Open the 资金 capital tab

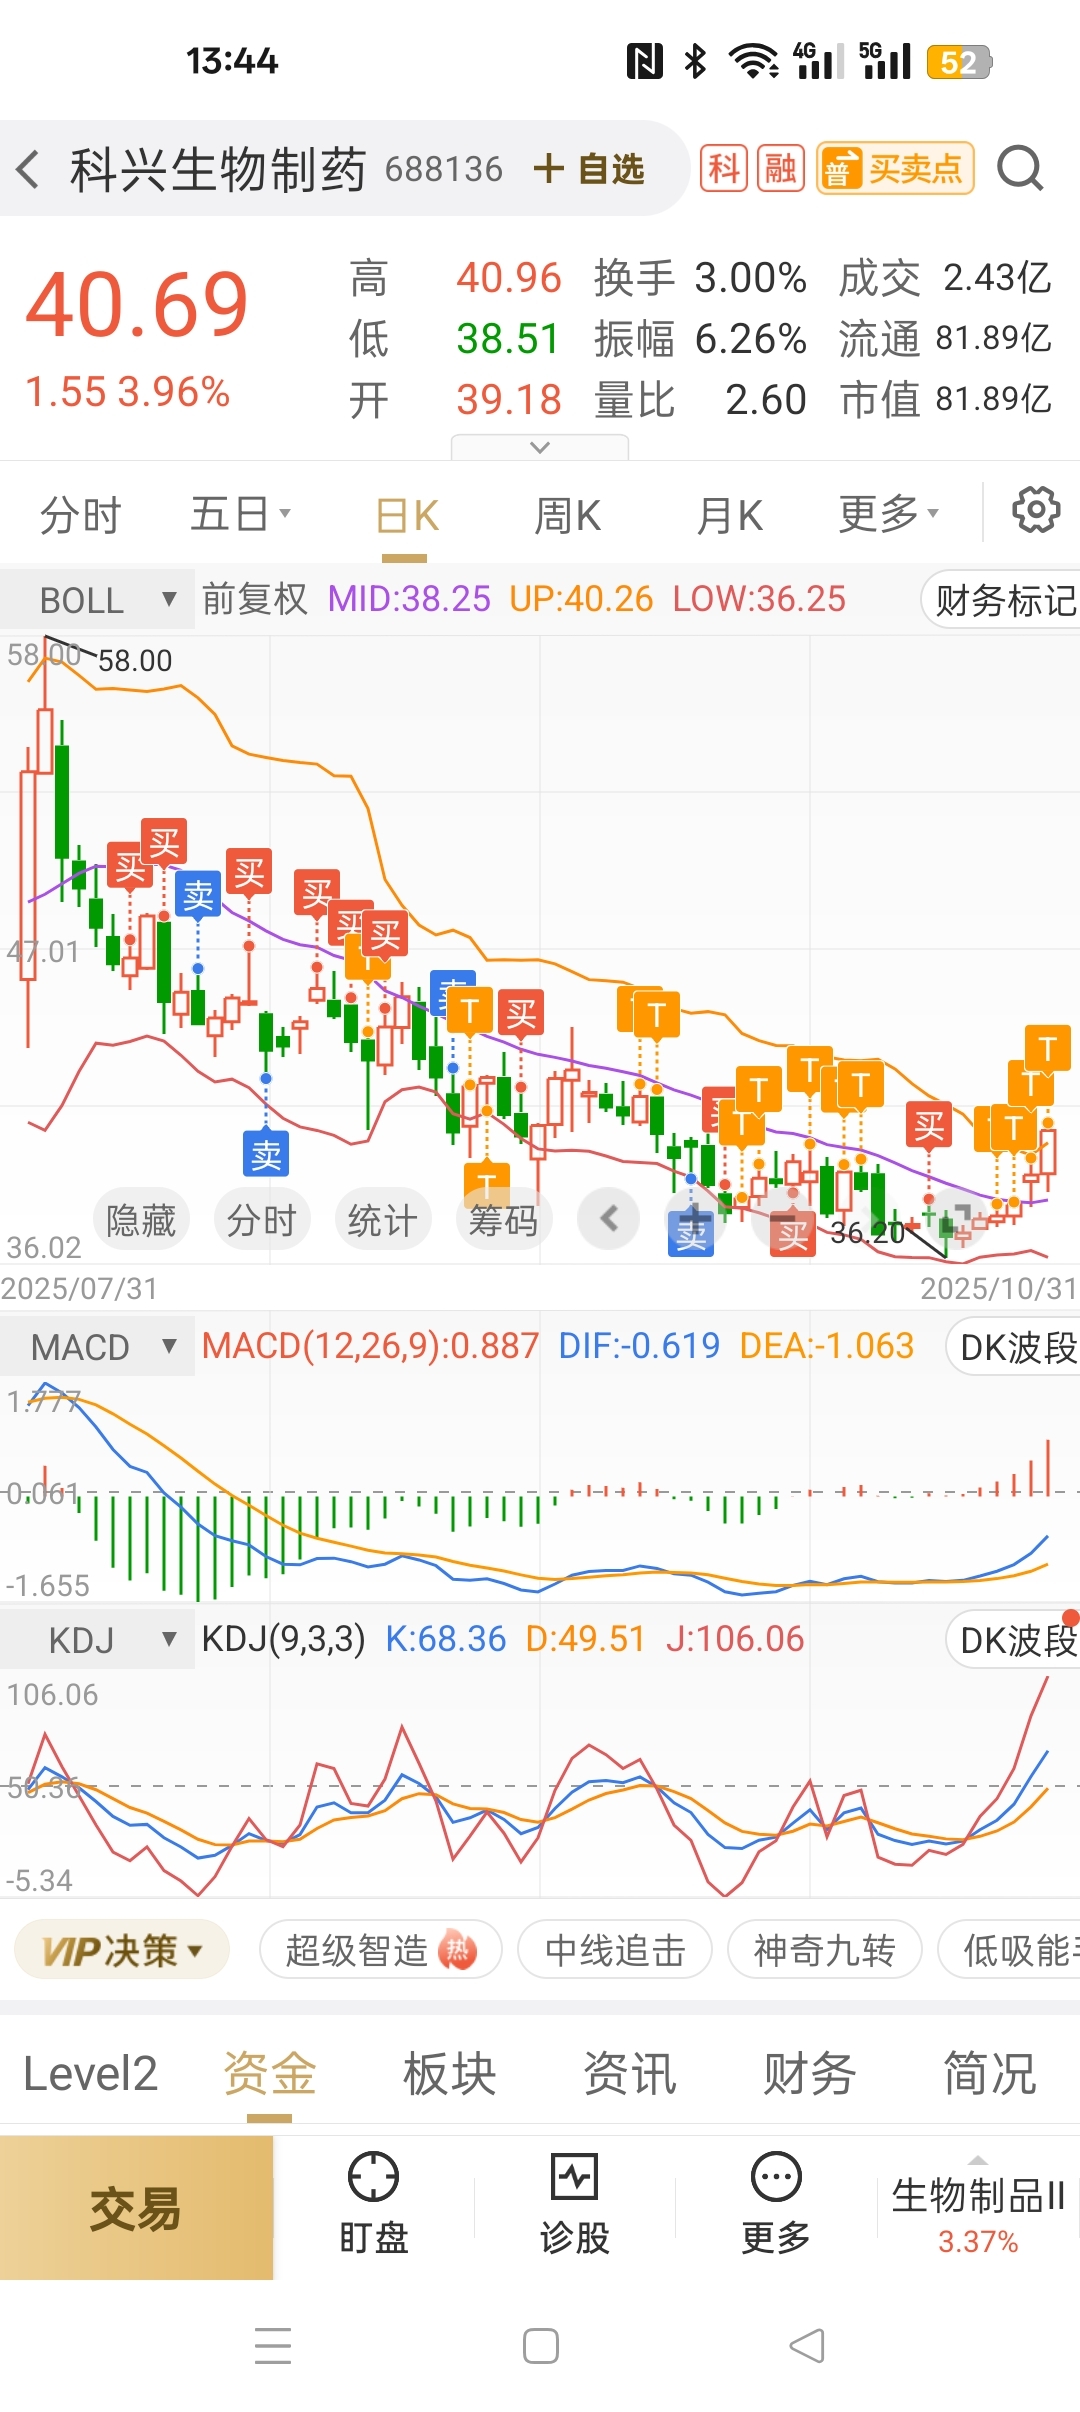pos(269,2074)
